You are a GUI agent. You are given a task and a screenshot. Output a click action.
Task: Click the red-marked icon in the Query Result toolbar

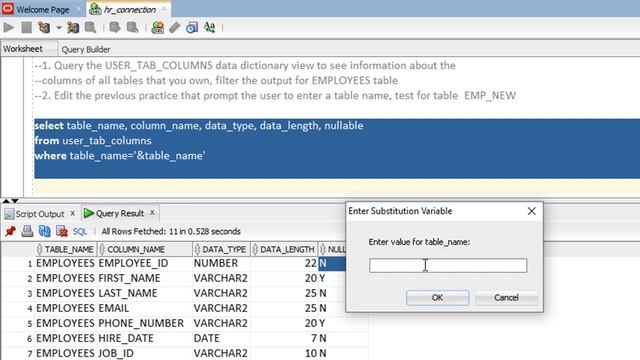coord(62,231)
